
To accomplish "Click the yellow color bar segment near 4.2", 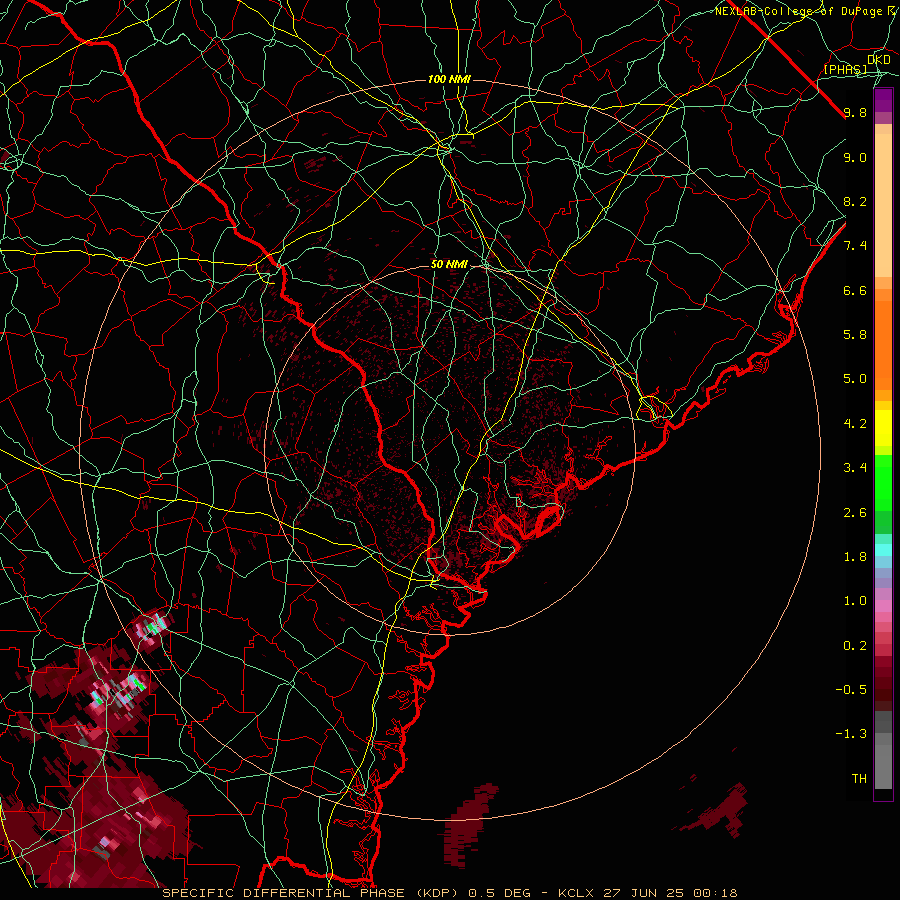I will click(883, 428).
